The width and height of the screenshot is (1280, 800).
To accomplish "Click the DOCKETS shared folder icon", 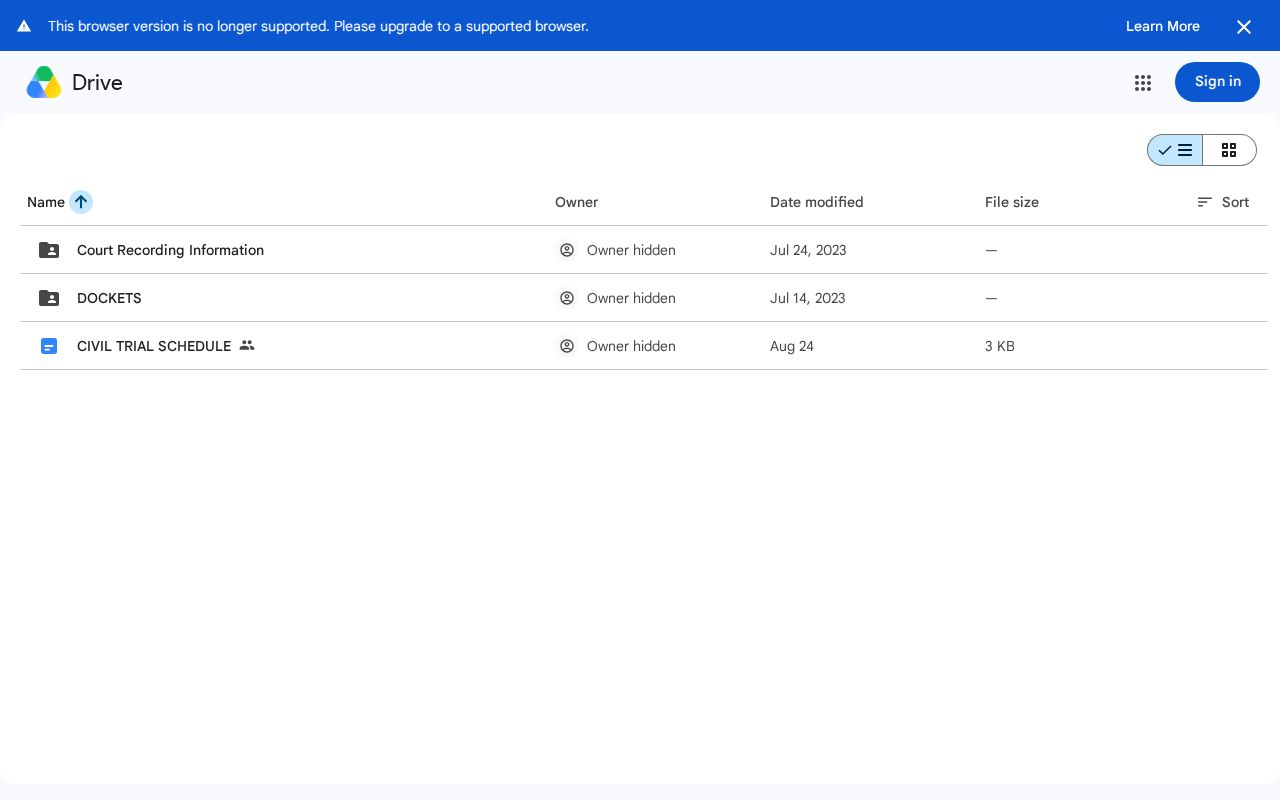I will pyautogui.click(x=49, y=298).
